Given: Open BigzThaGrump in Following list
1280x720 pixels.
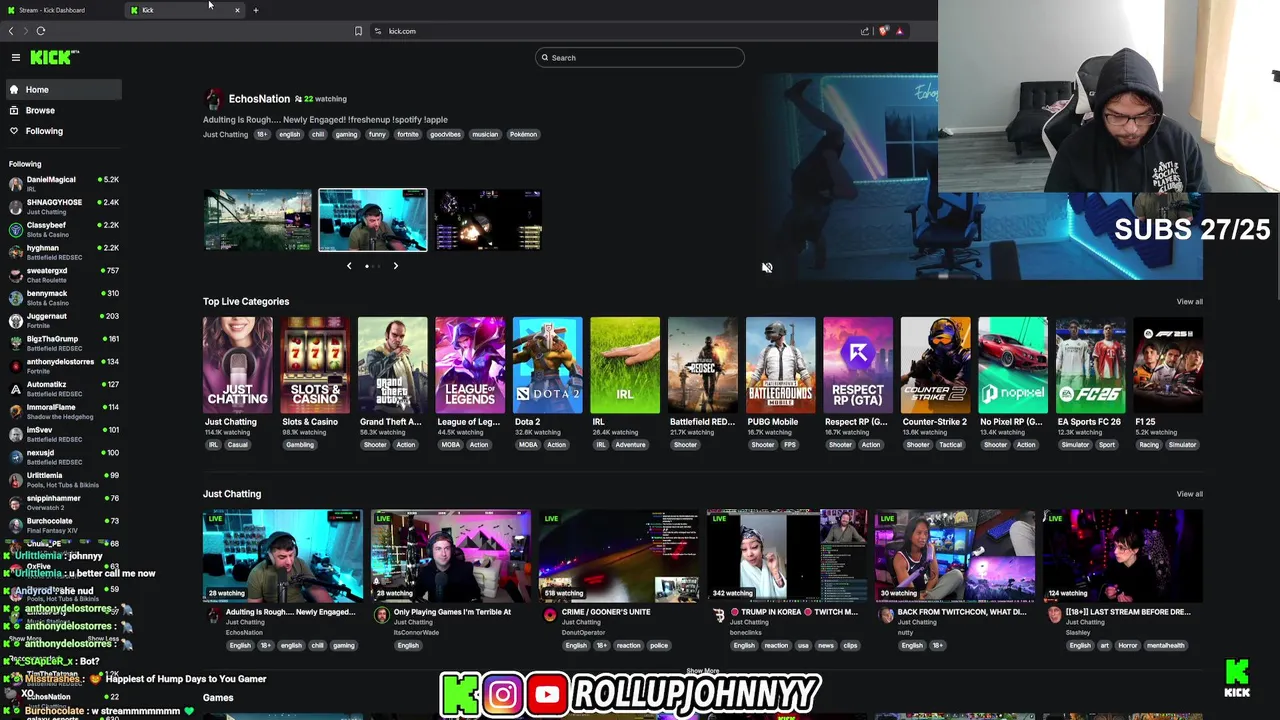Looking at the screenshot, I should point(62,343).
